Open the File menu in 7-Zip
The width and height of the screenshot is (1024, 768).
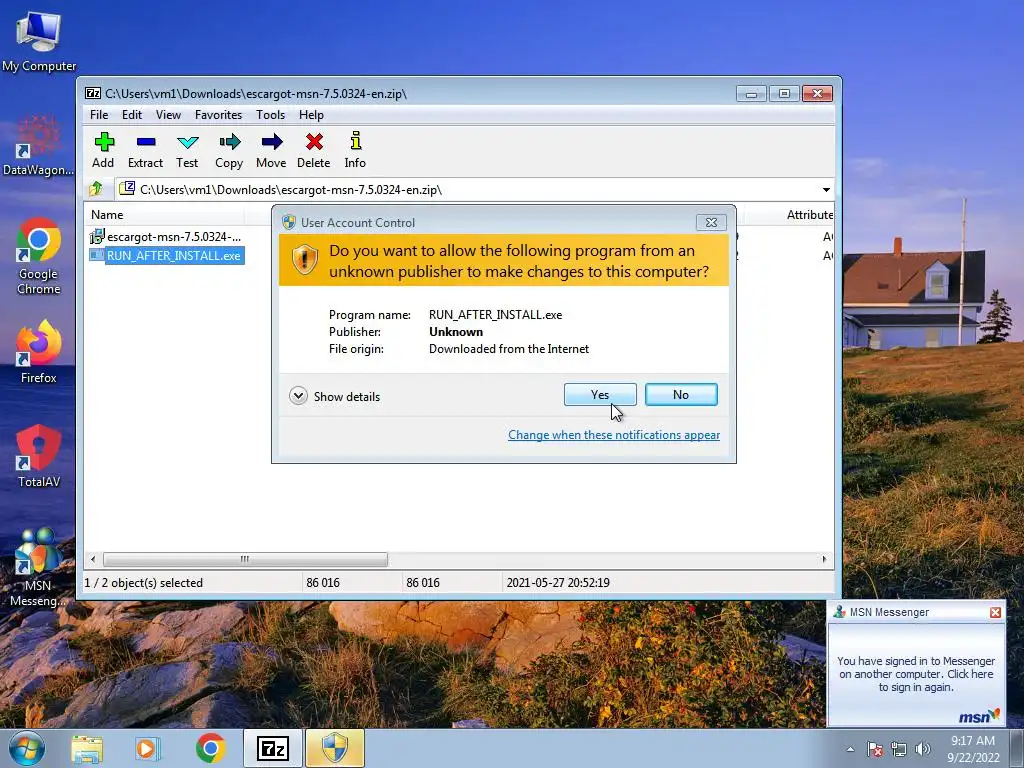tap(99, 115)
